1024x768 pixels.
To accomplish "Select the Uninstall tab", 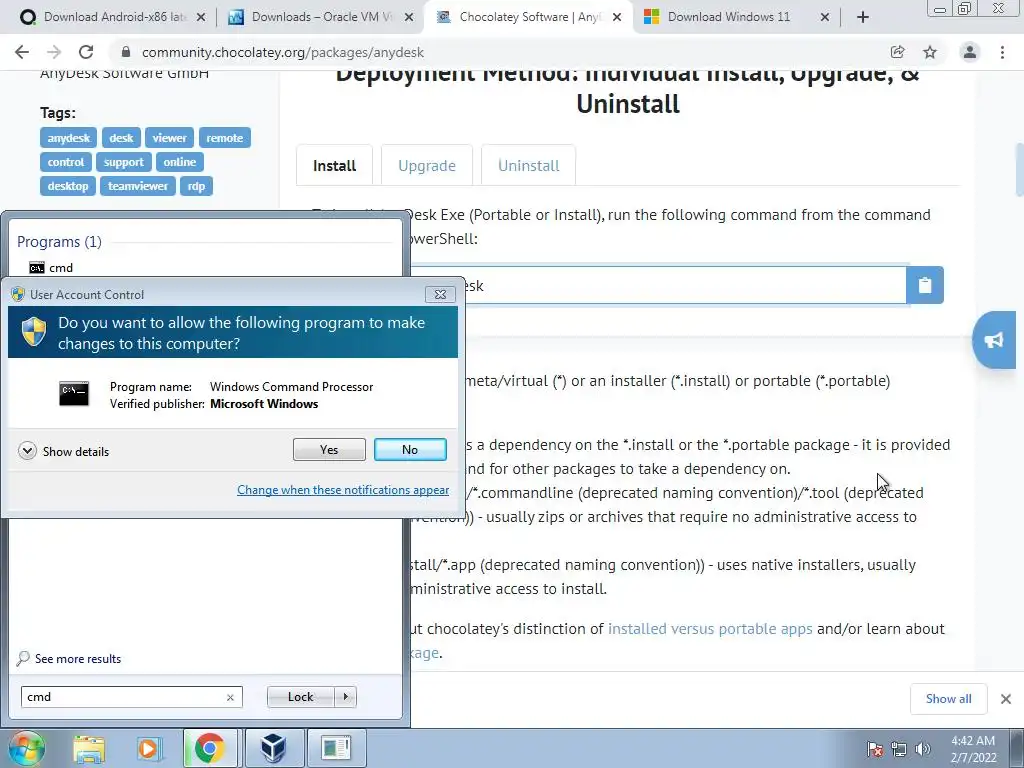I will coord(529,166).
